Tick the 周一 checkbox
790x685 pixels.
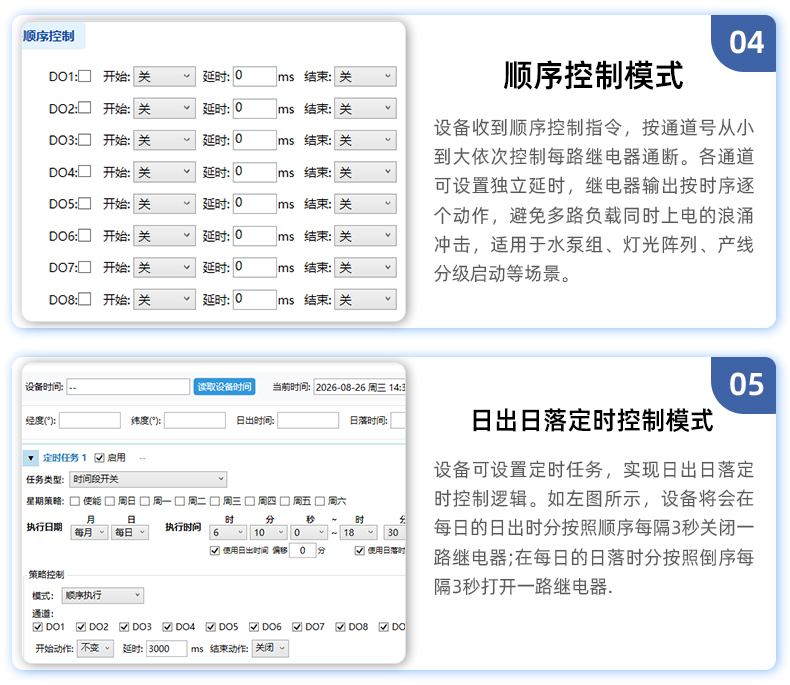click(145, 501)
